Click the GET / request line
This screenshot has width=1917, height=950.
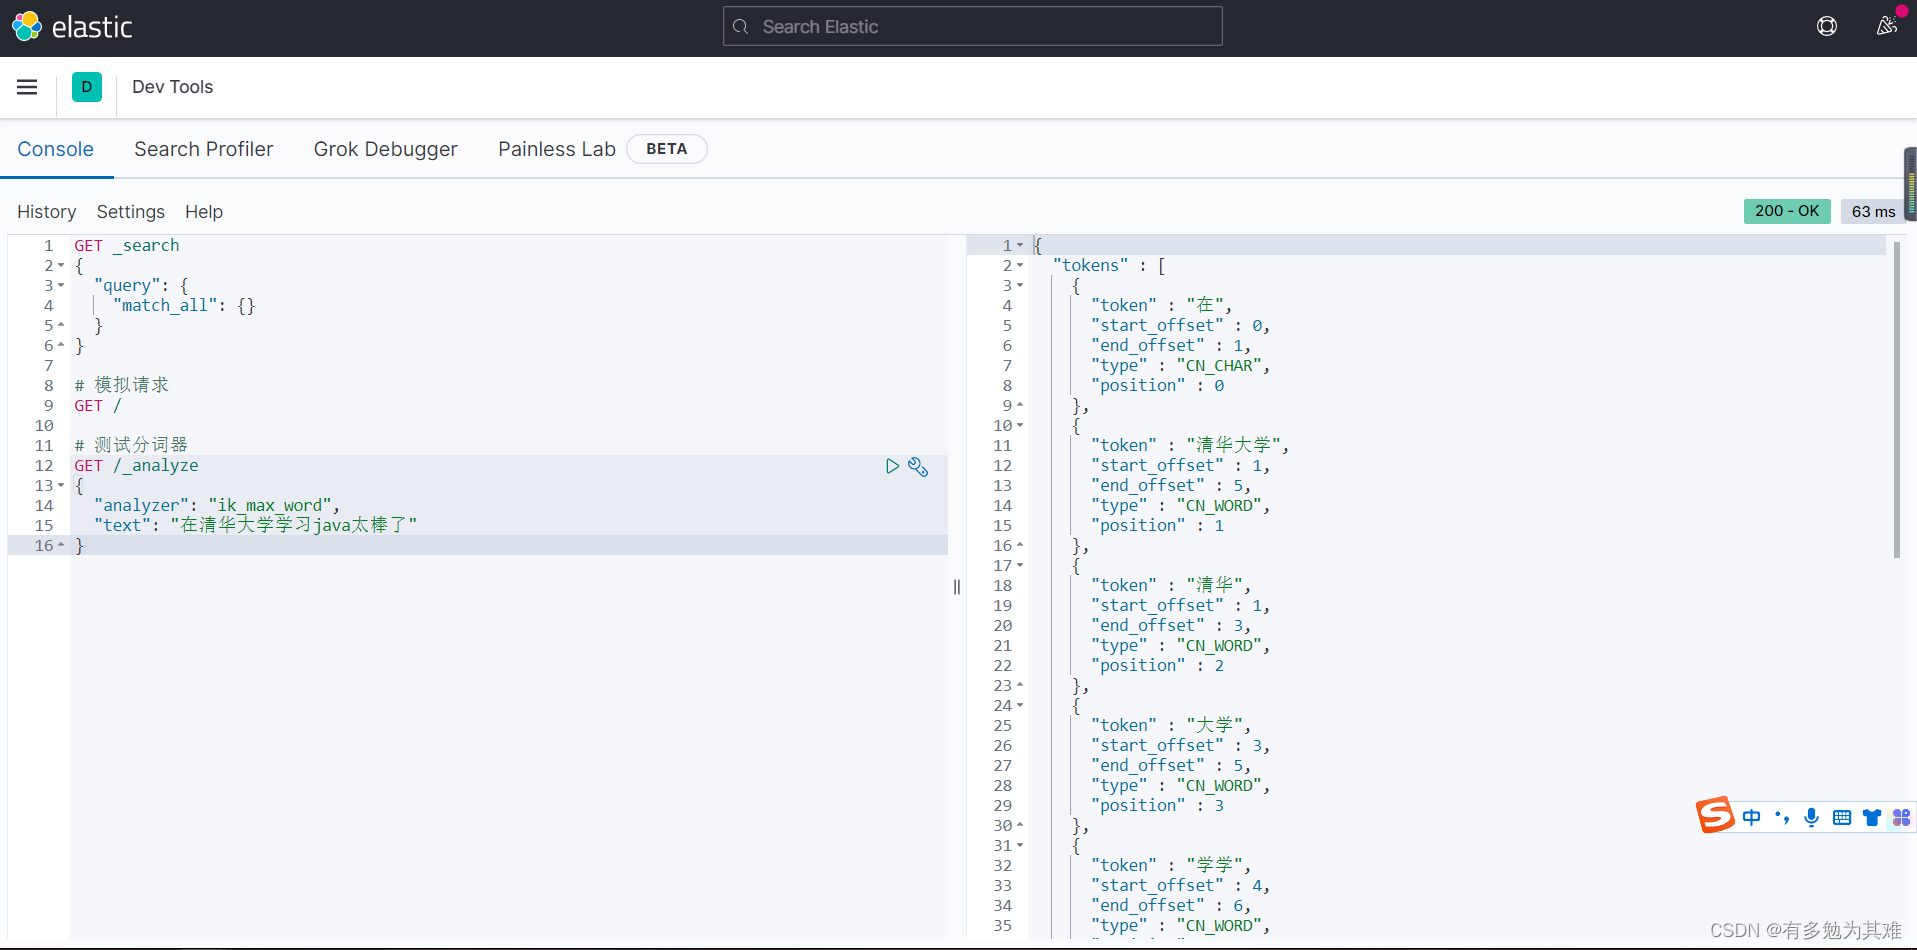(x=98, y=406)
